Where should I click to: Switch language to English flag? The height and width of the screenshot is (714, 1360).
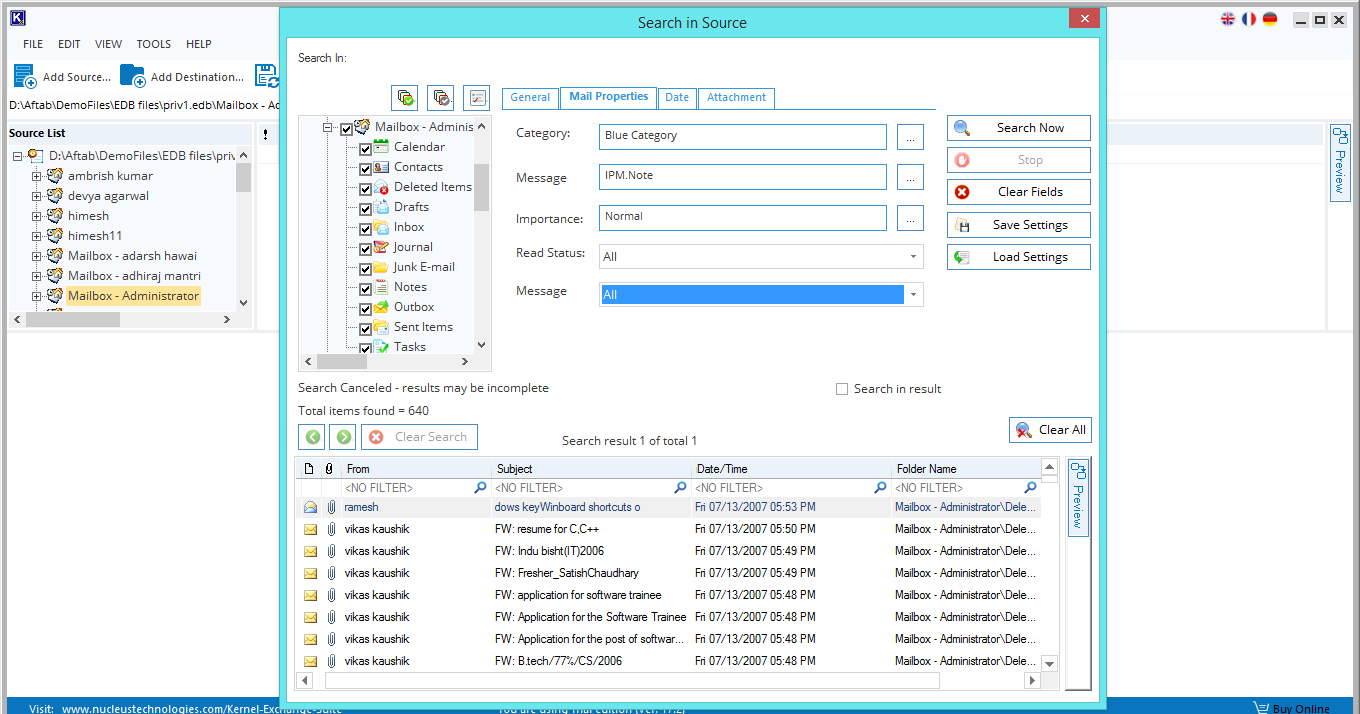pos(1228,19)
